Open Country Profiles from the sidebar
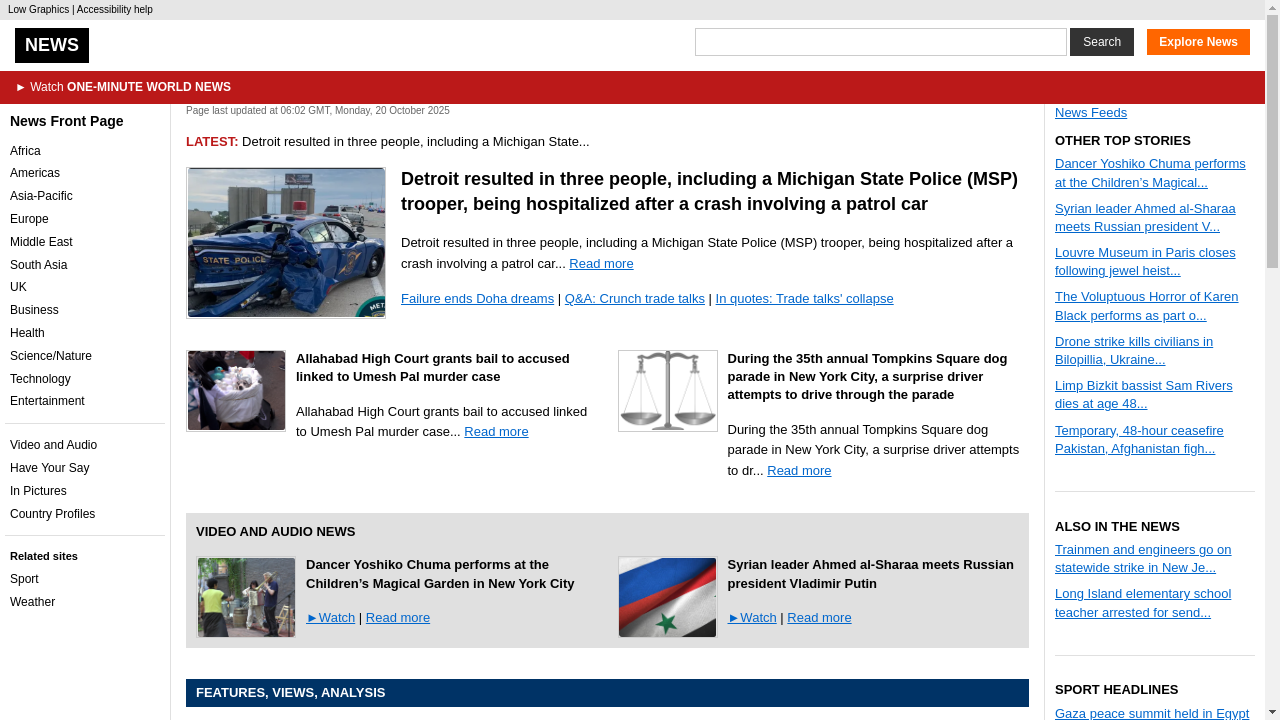 (52, 514)
